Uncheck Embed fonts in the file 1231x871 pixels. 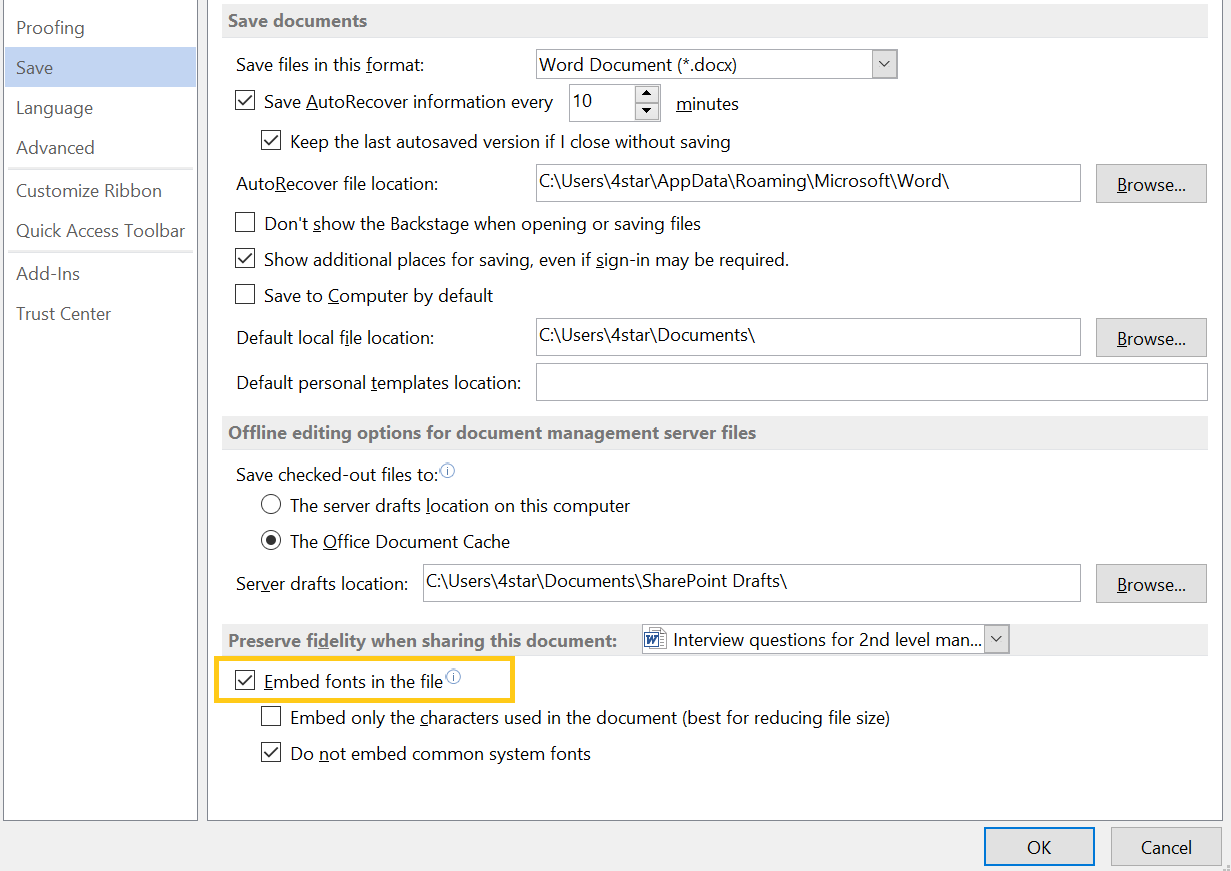click(245, 681)
